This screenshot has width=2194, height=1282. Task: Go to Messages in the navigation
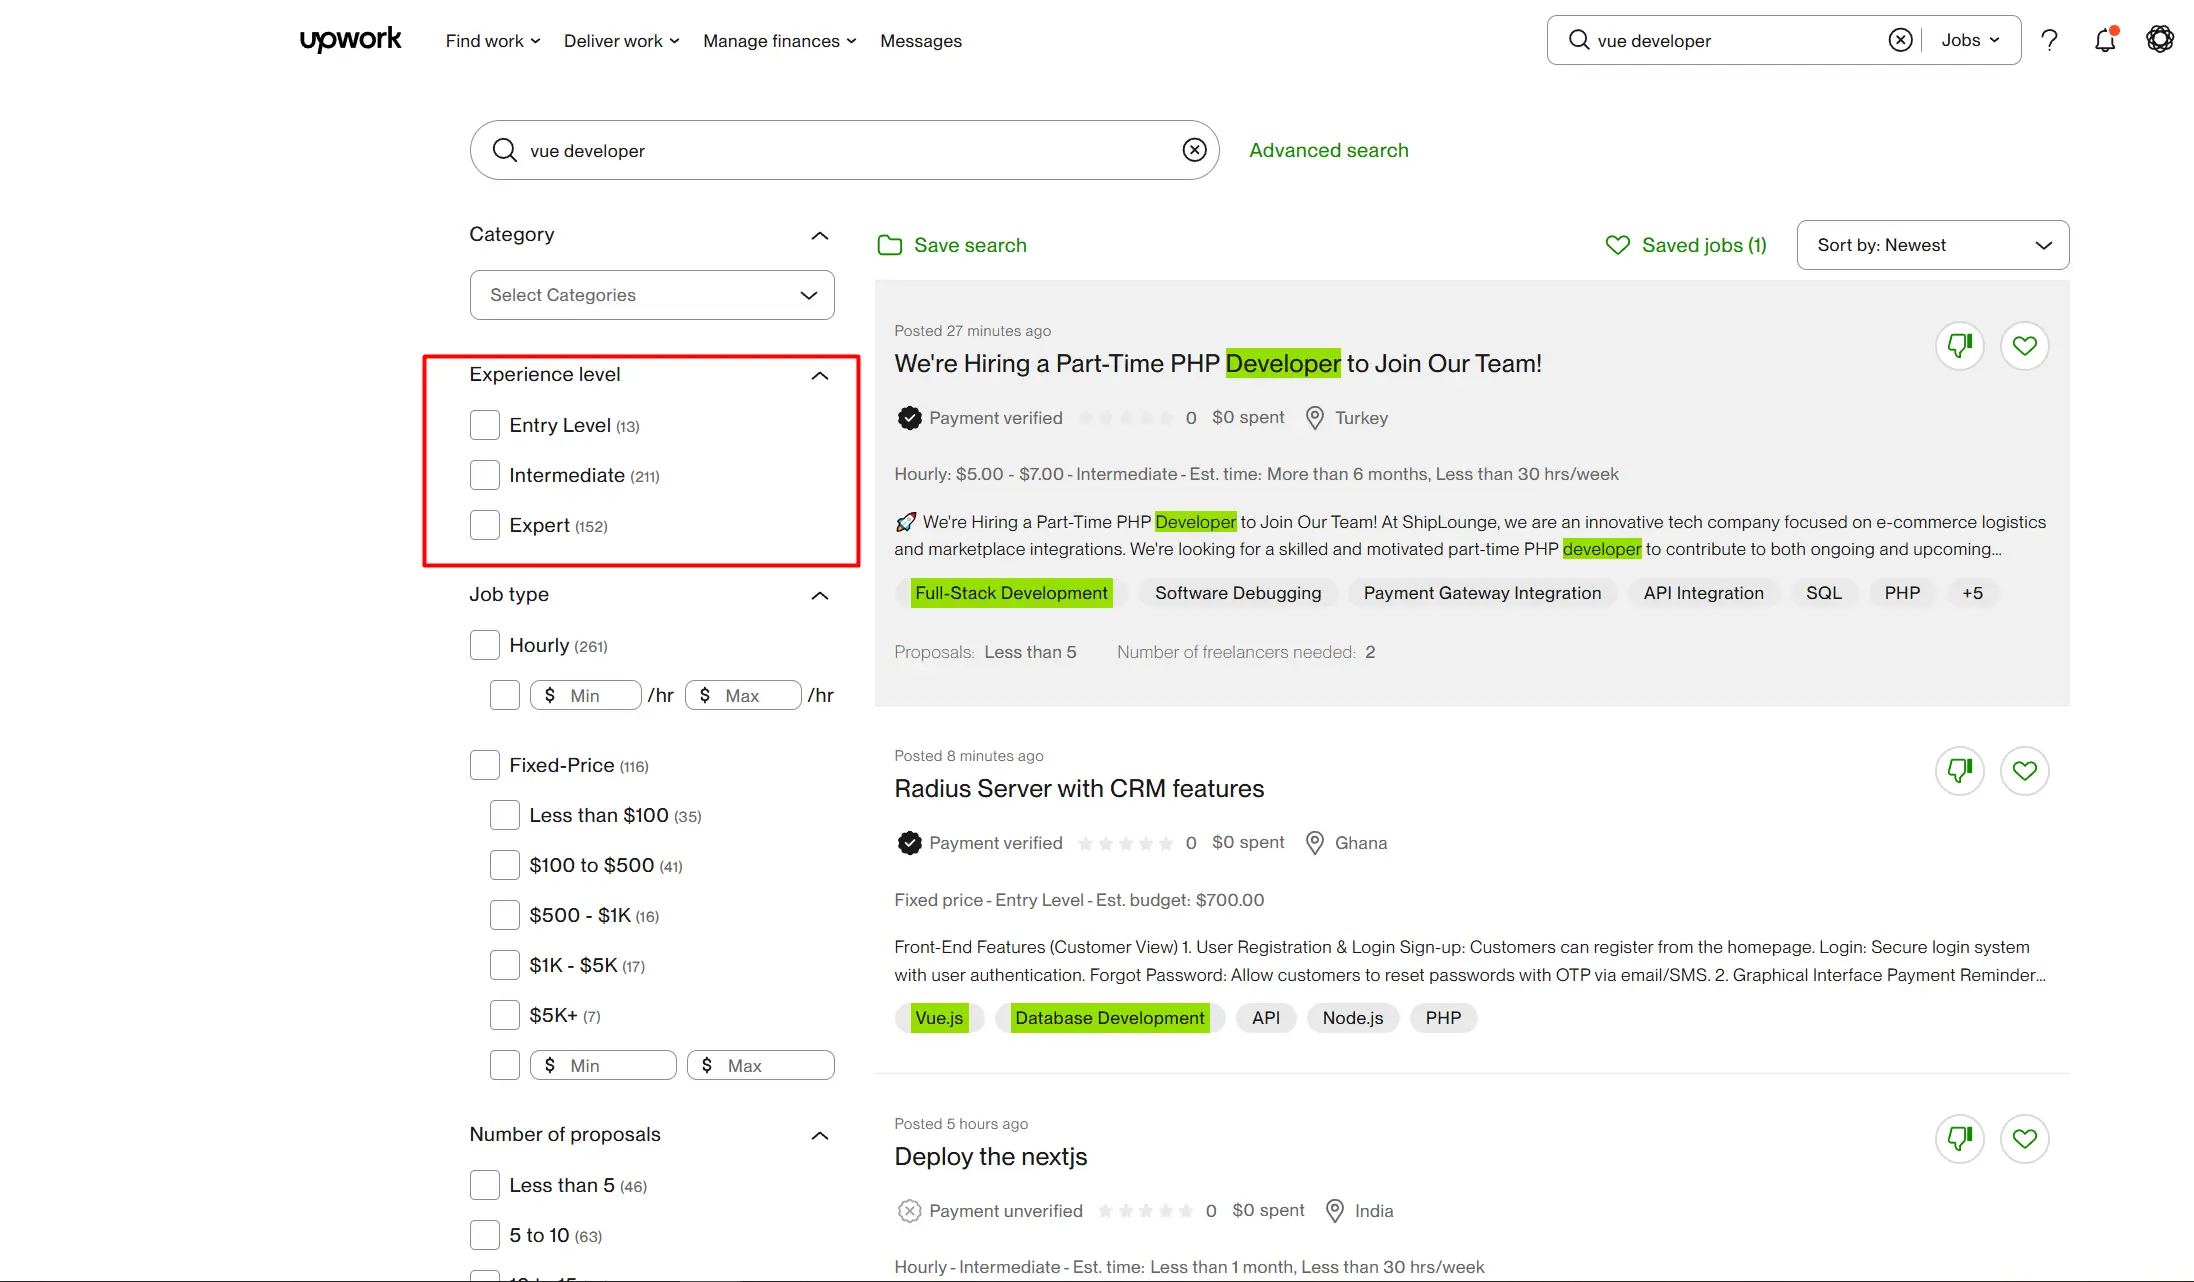point(920,41)
